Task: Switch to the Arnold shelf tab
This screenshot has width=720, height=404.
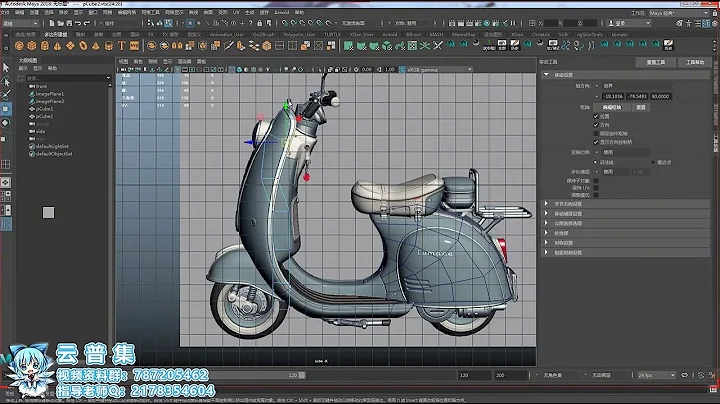Action: (390, 34)
